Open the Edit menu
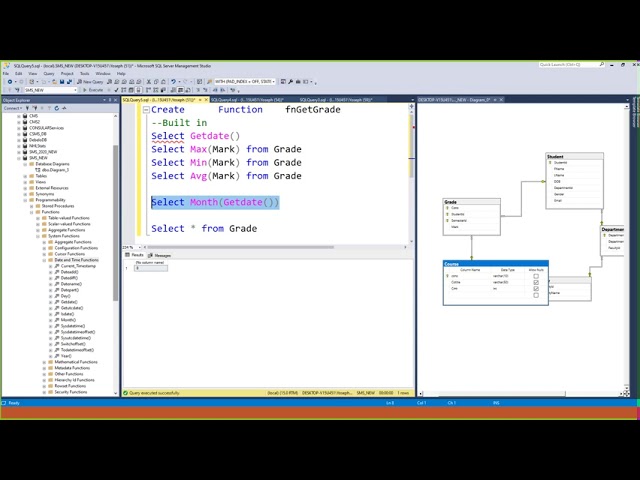640x480 pixels. (19, 74)
